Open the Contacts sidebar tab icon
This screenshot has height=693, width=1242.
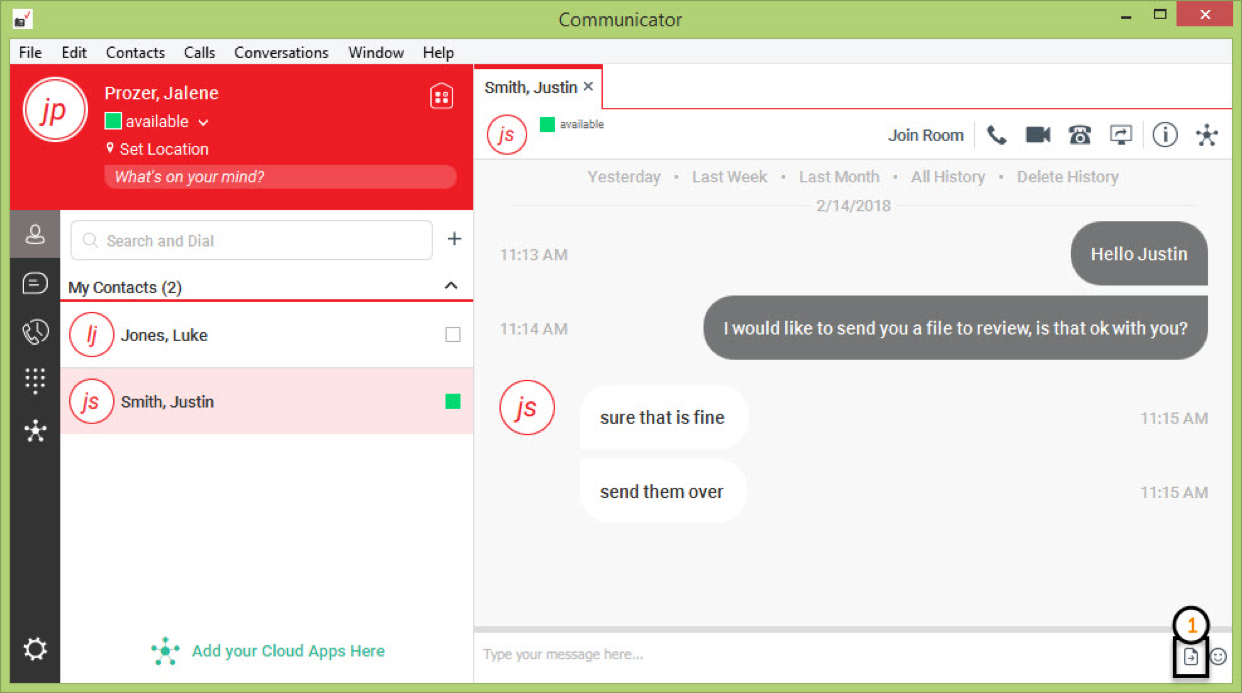tap(35, 235)
